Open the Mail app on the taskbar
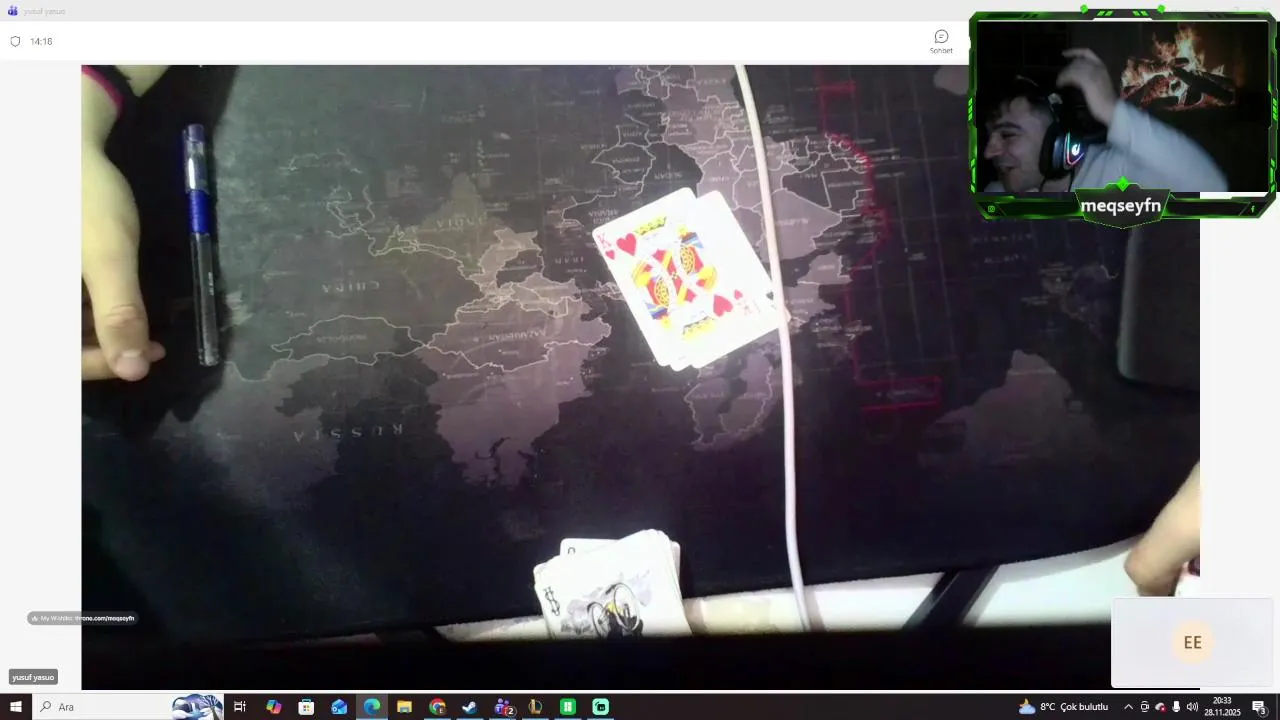The width and height of the screenshot is (1280, 720). [339, 707]
